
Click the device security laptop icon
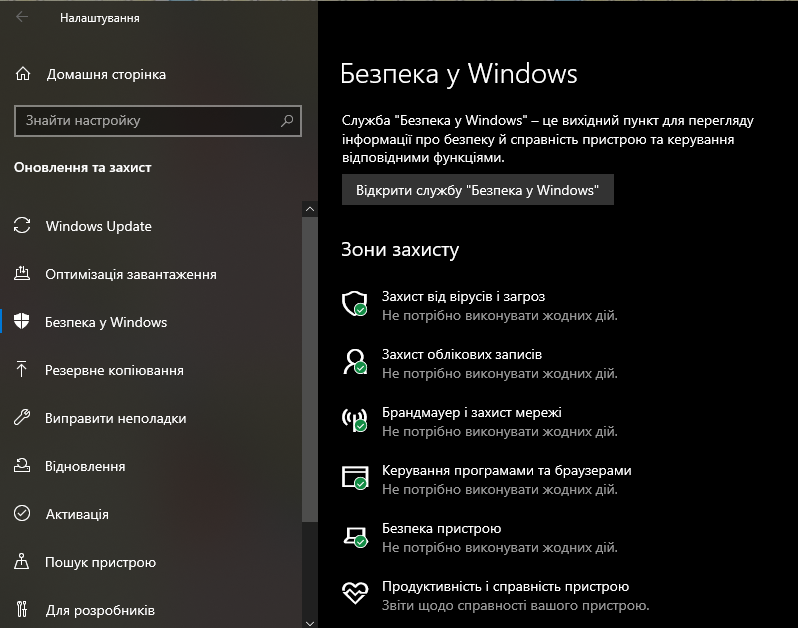tap(355, 537)
